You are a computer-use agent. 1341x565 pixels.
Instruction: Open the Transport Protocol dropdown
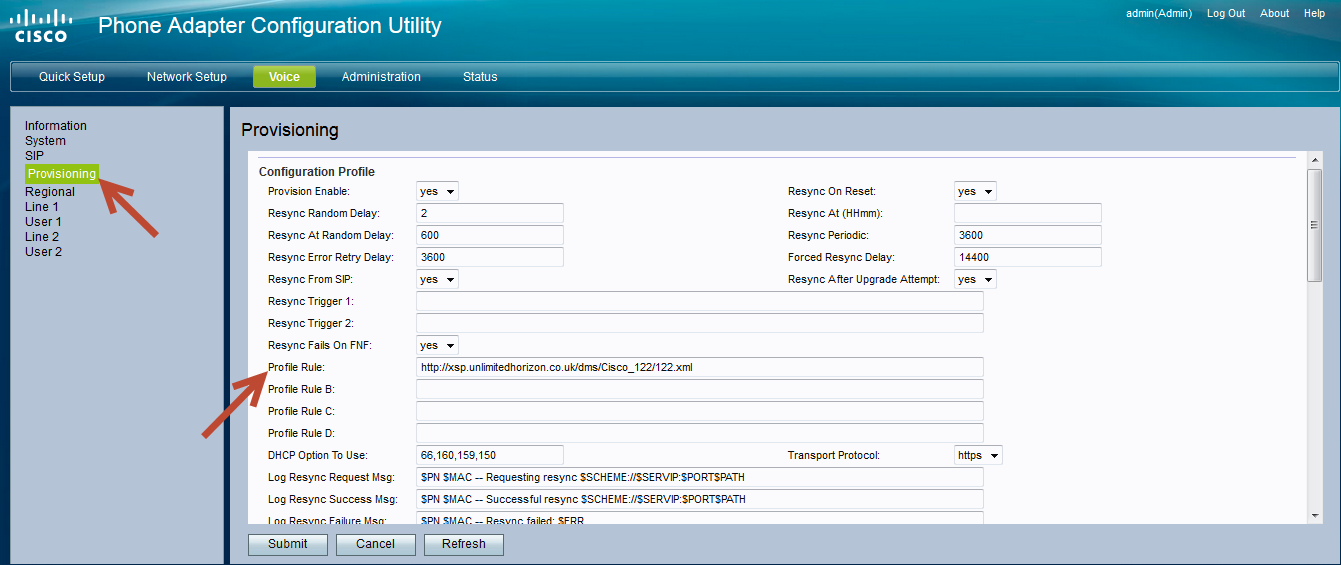978,455
